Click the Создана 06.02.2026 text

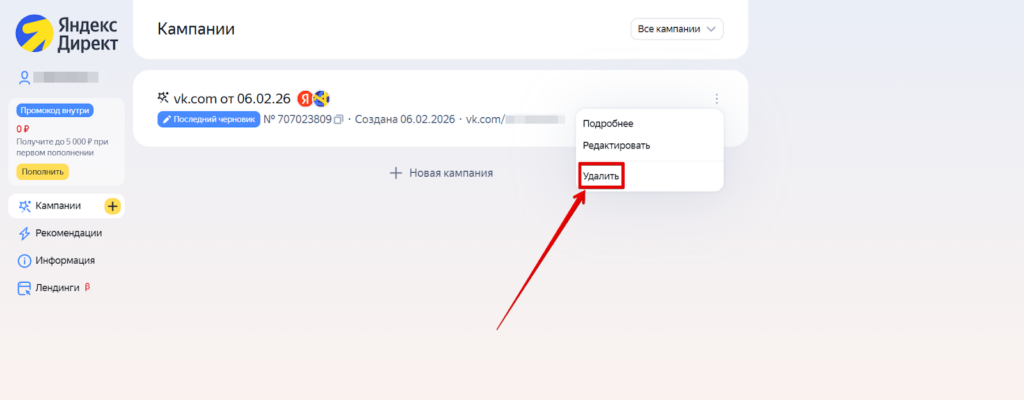(405, 120)
